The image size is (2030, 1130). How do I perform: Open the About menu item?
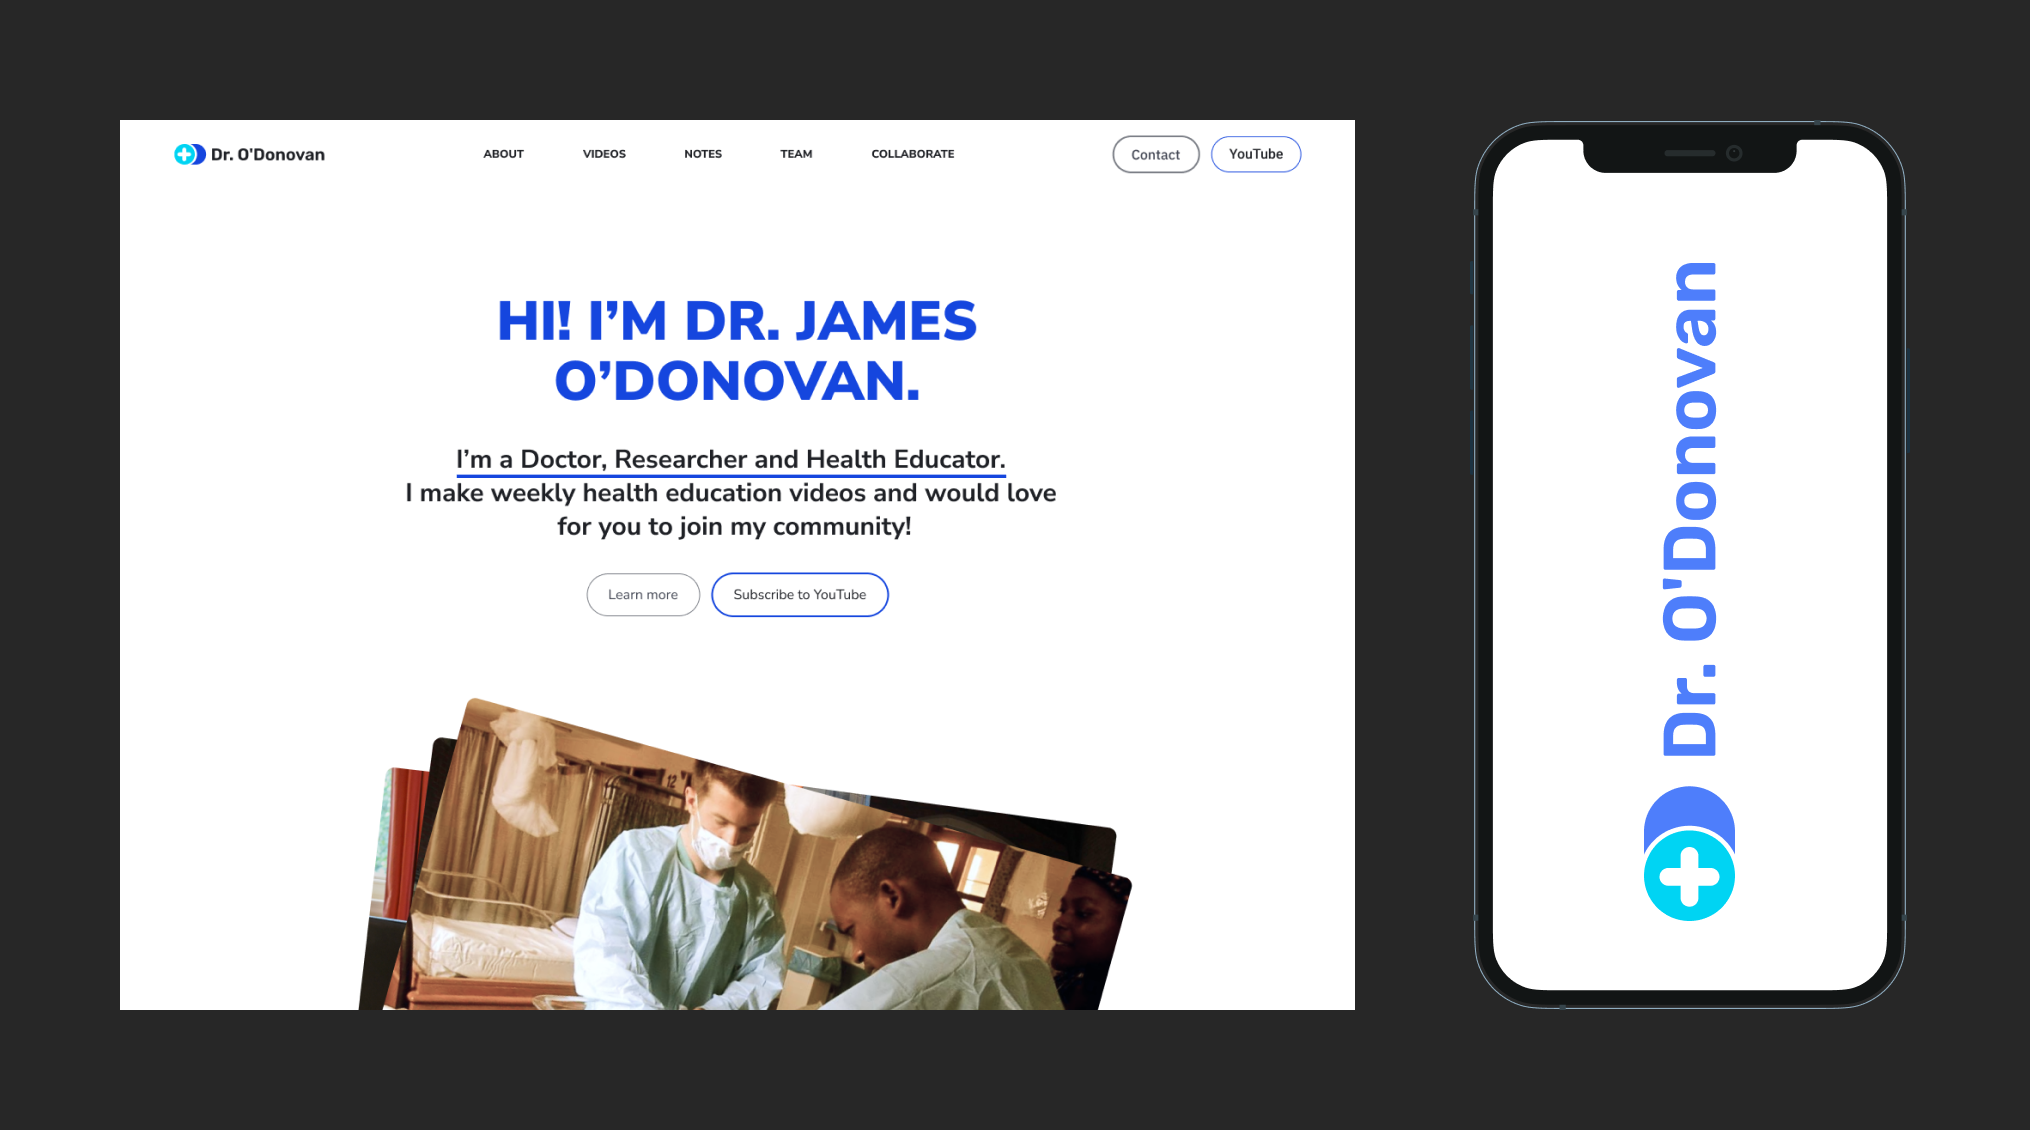pos(503,154)
